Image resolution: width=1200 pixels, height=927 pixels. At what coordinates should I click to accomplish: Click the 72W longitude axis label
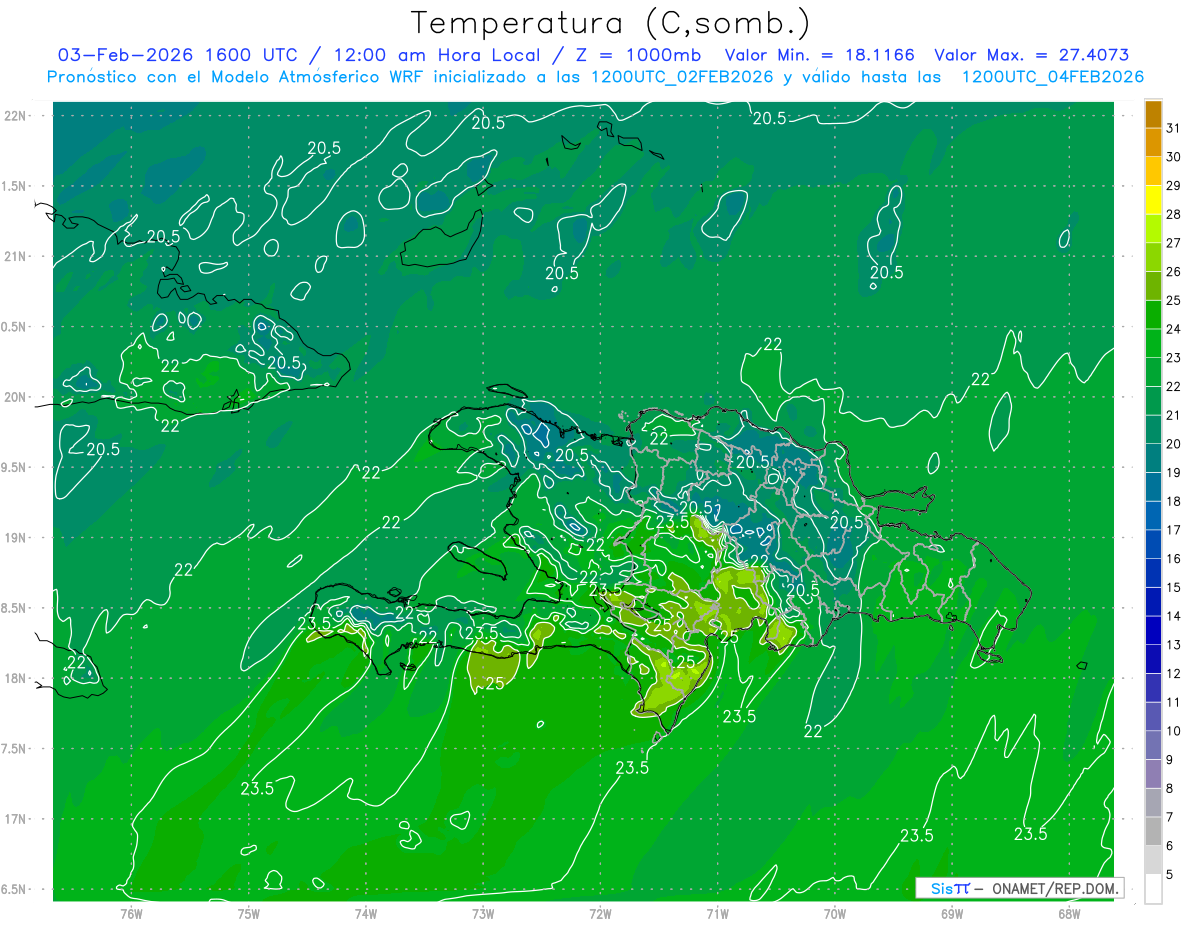click(600, 914)
